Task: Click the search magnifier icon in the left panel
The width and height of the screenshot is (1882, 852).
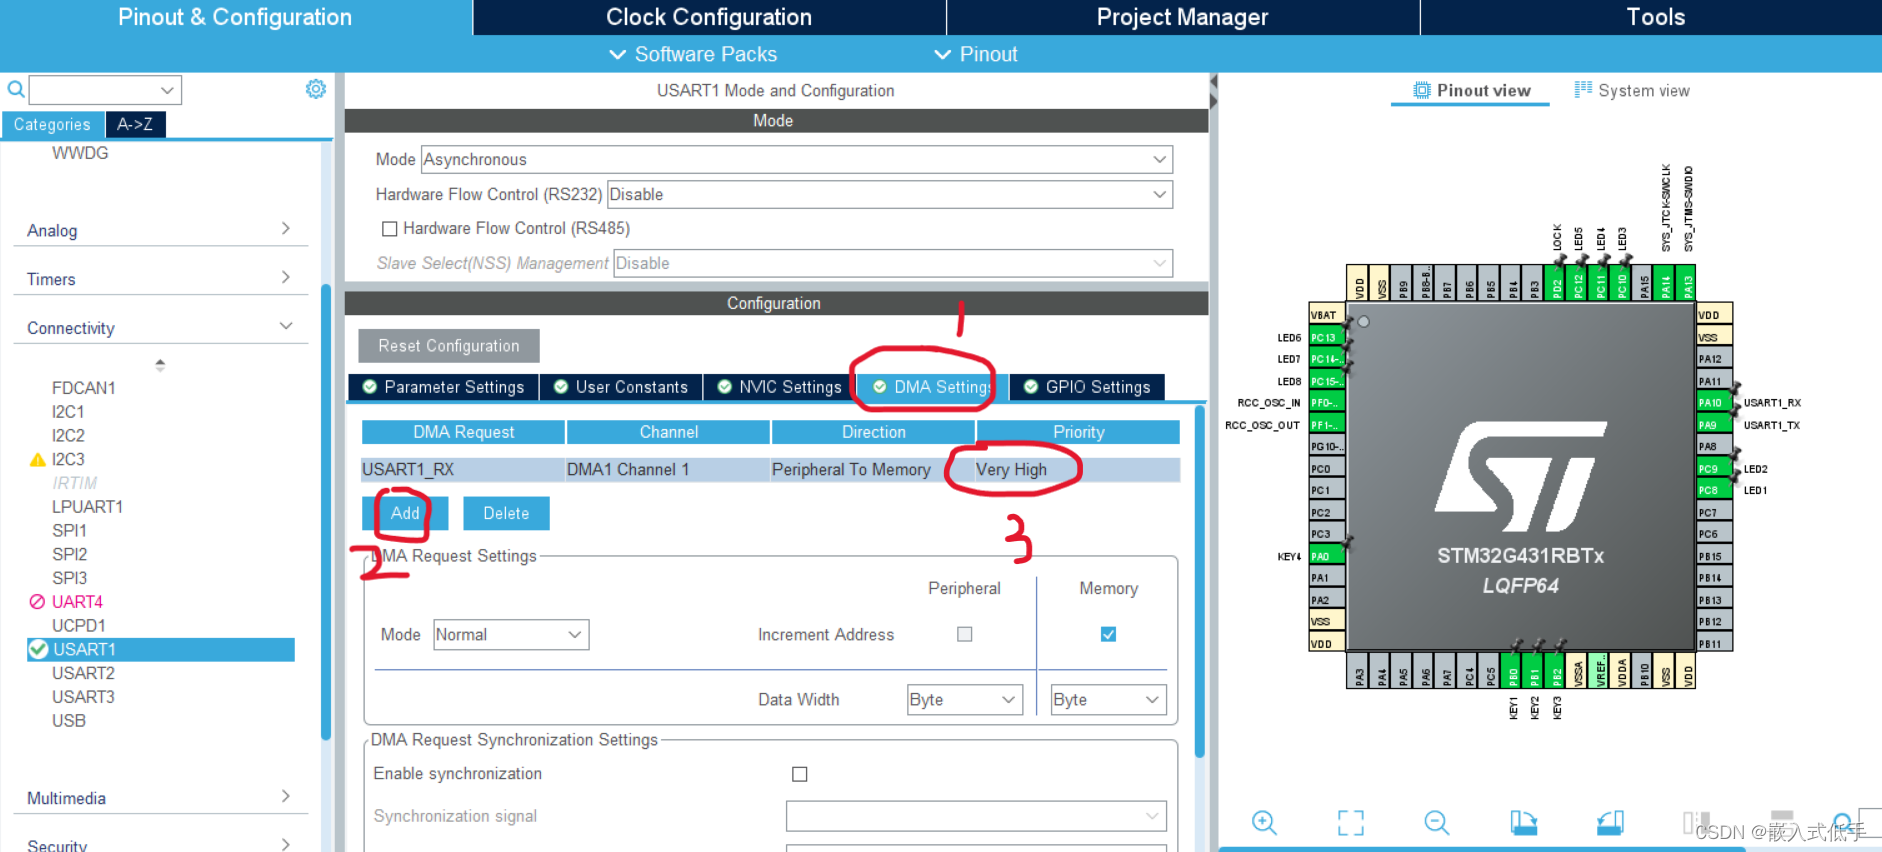Action: pyautogui.click(x=15, y=89)
